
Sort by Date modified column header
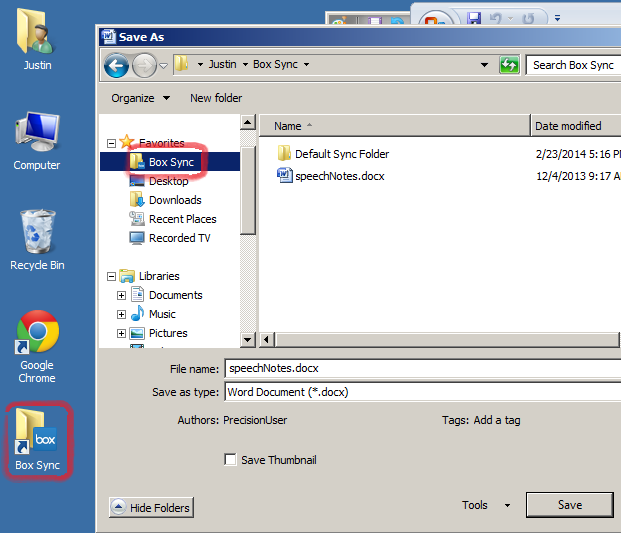point(575,126)
